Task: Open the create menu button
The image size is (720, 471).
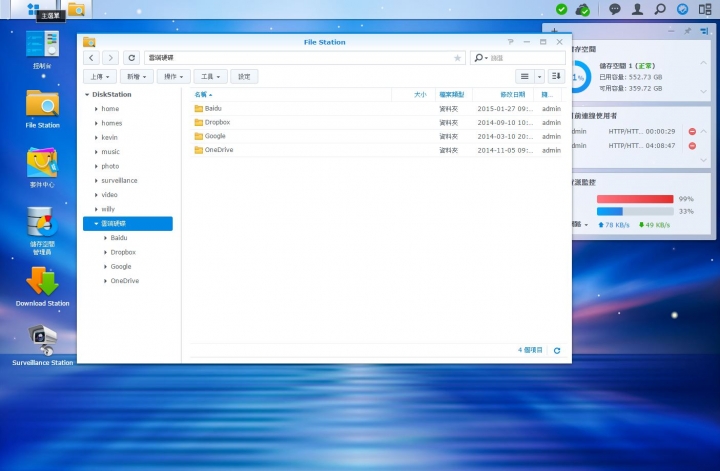Action: (136, 77)
